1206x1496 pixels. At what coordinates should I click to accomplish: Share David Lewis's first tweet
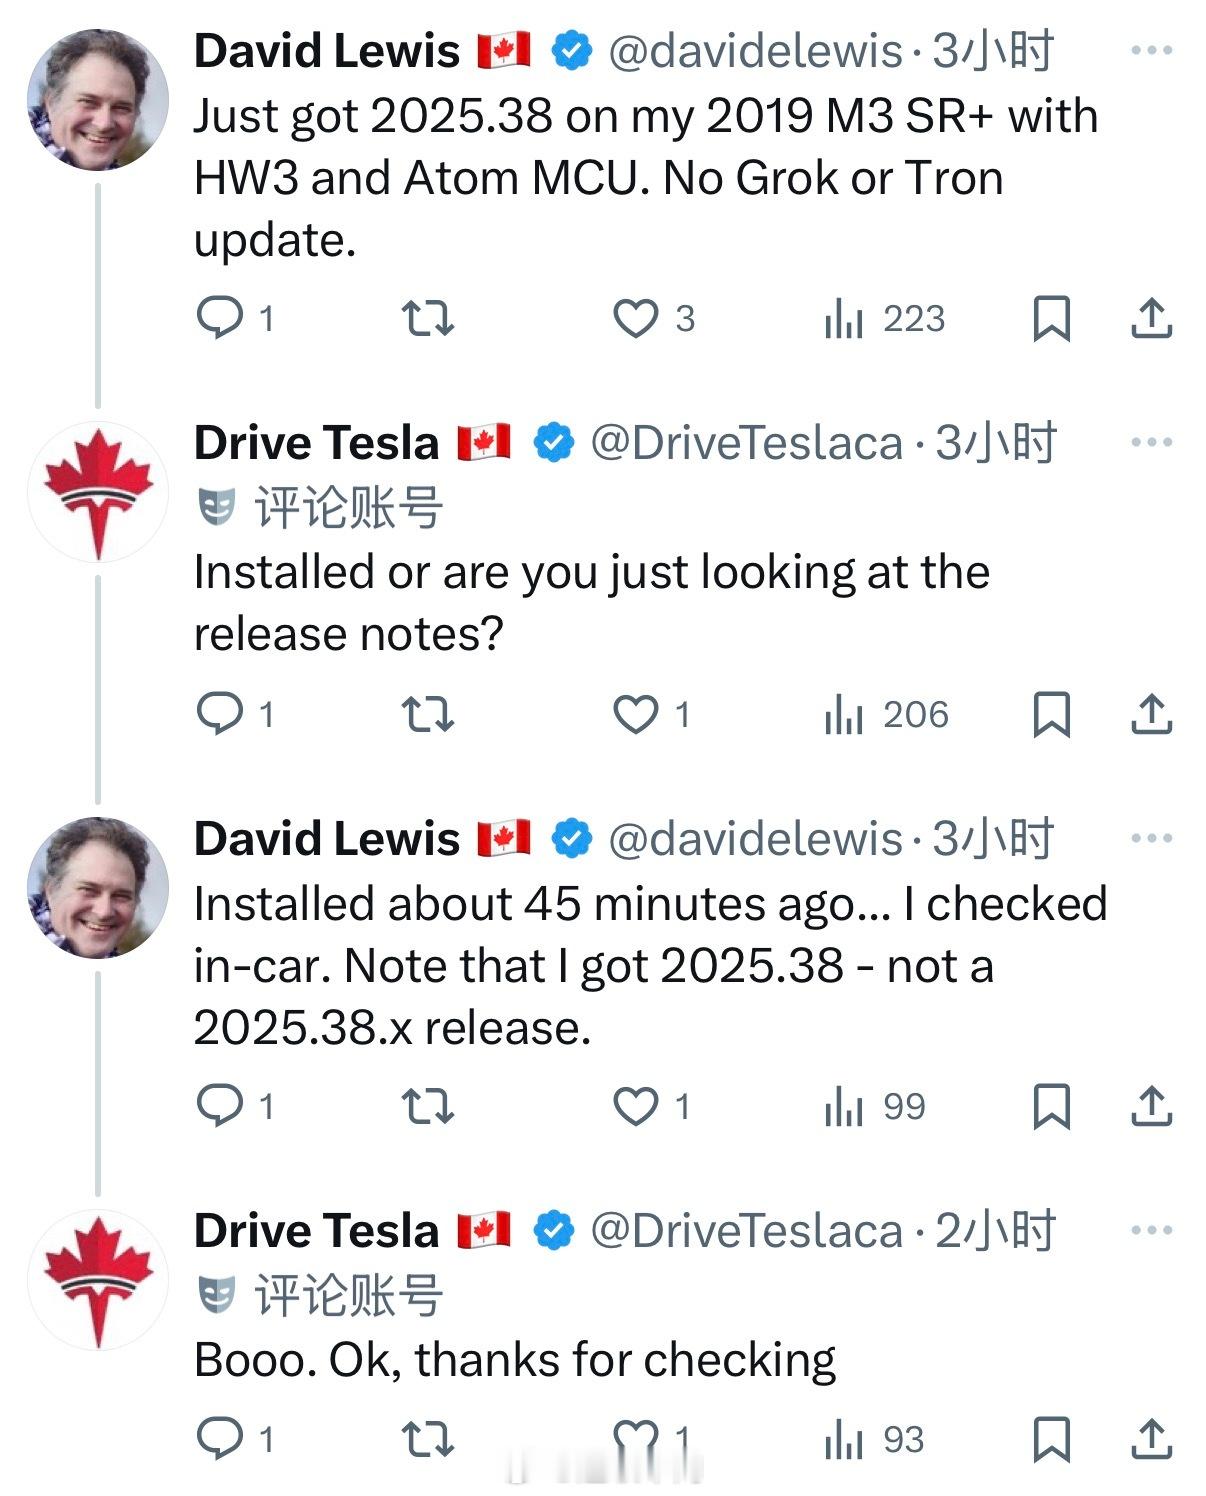coord(1151,318)
